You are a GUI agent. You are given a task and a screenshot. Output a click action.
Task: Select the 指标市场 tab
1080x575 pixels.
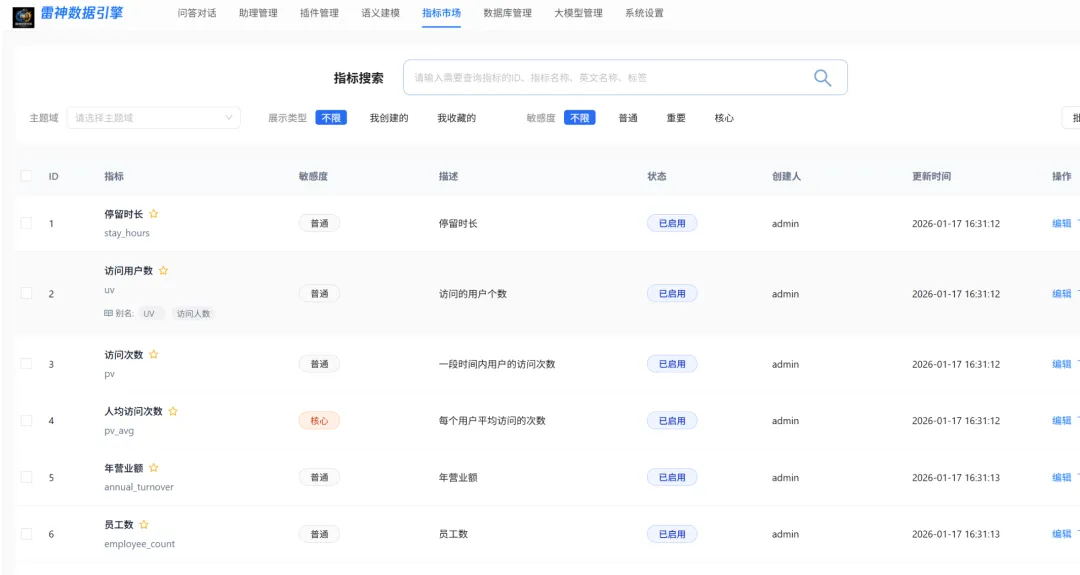click(x=442, y=13)
